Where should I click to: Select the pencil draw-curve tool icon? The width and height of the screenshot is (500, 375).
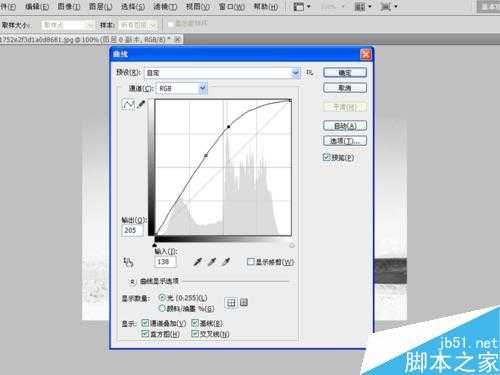[141, 104]
